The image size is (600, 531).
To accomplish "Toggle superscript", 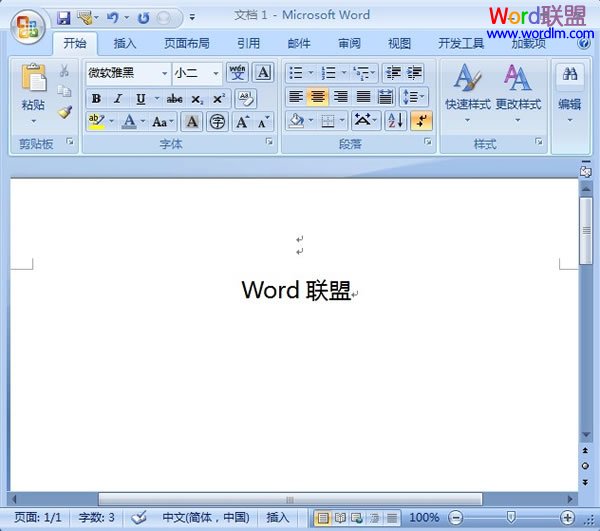I will [x=219, y=99].
